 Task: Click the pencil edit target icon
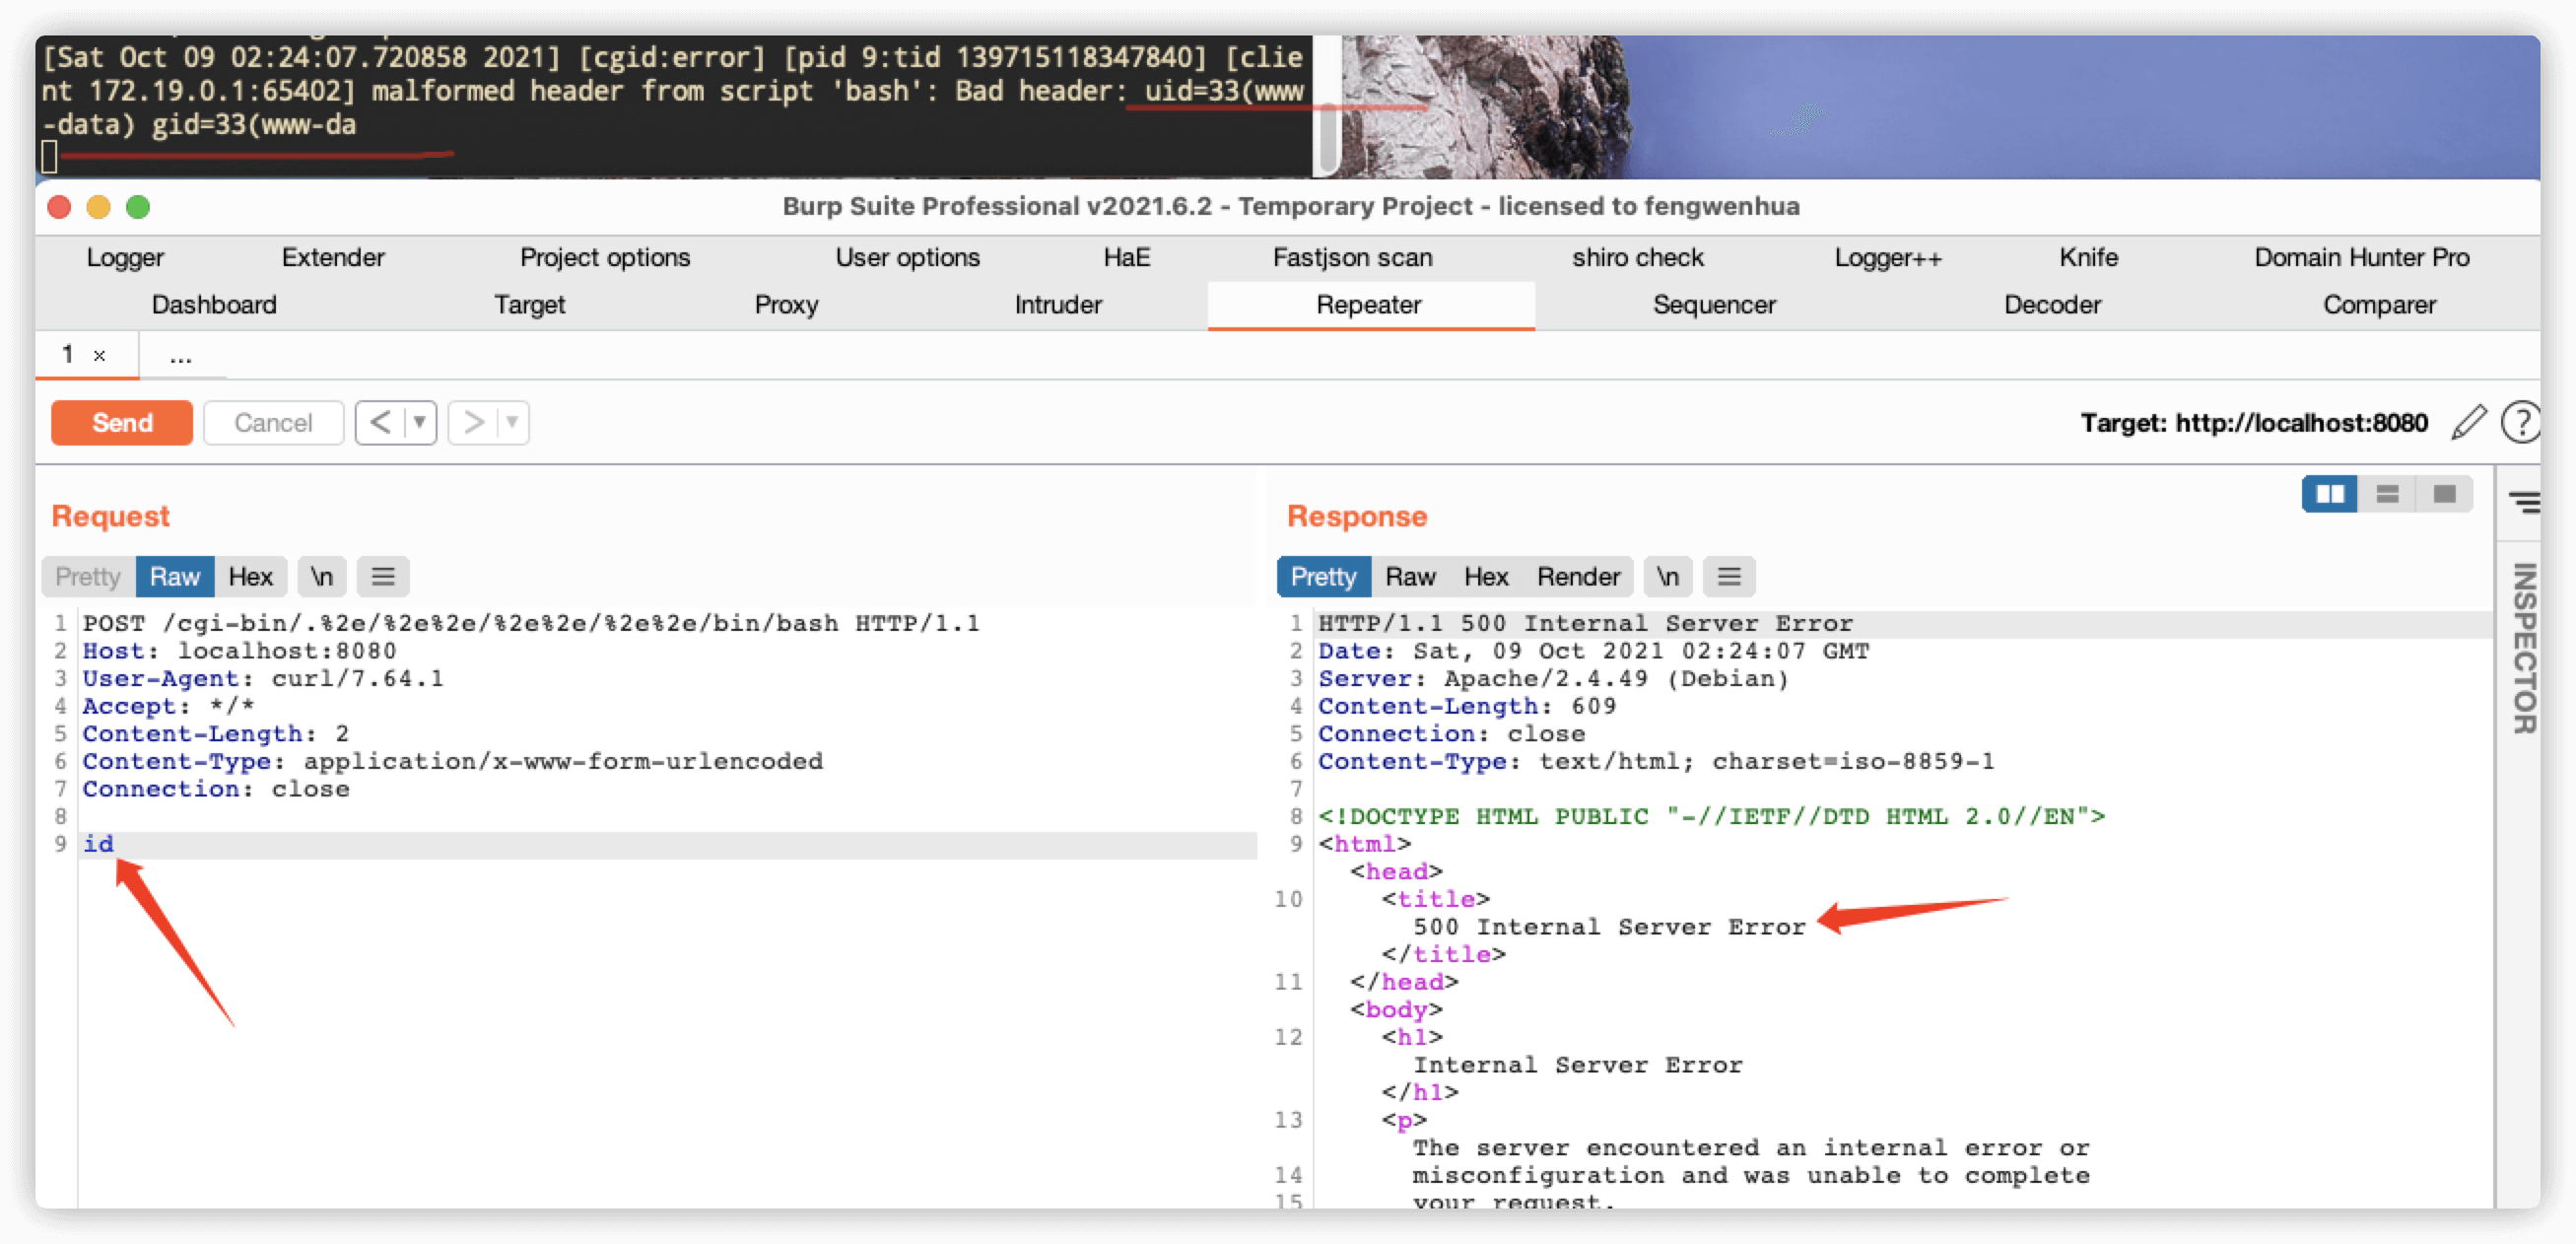pyautogui.click(x=2468, y=423)
